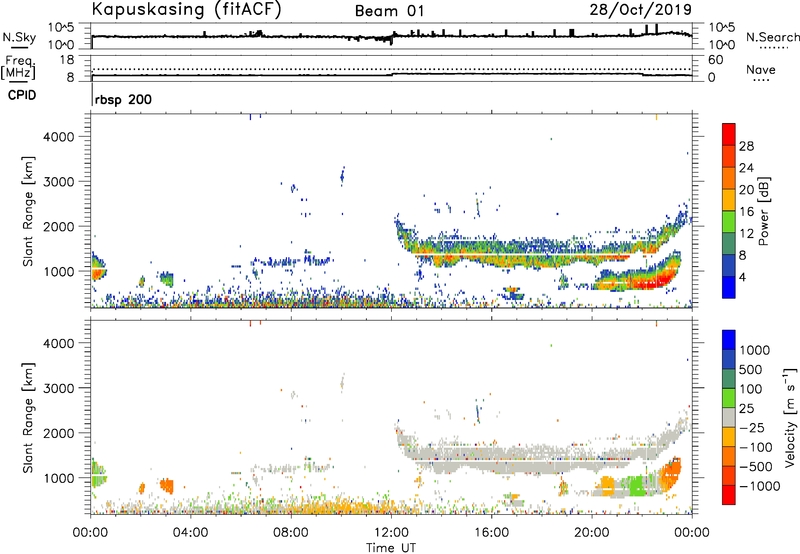Click the '20:00' time axis label
This screenshot has width=800, height=554.
click(x=591, y=533)
